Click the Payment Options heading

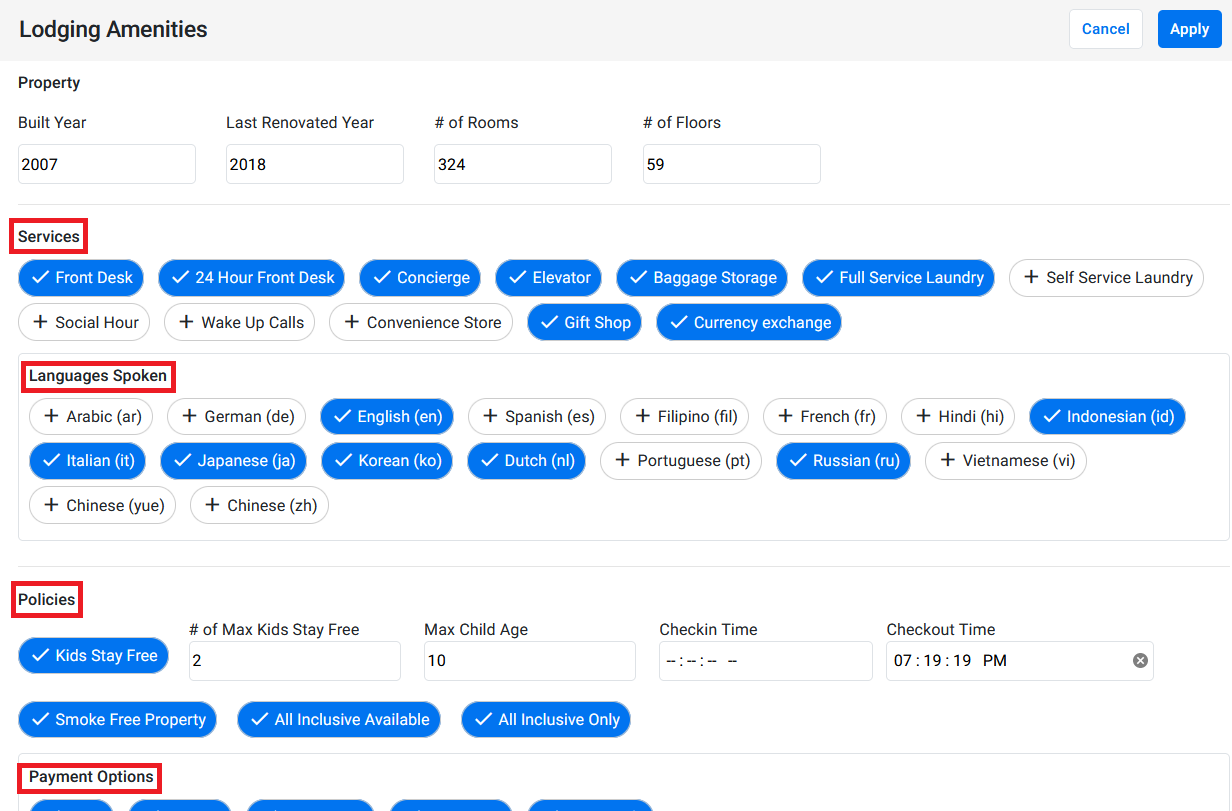tap(91, 777)
